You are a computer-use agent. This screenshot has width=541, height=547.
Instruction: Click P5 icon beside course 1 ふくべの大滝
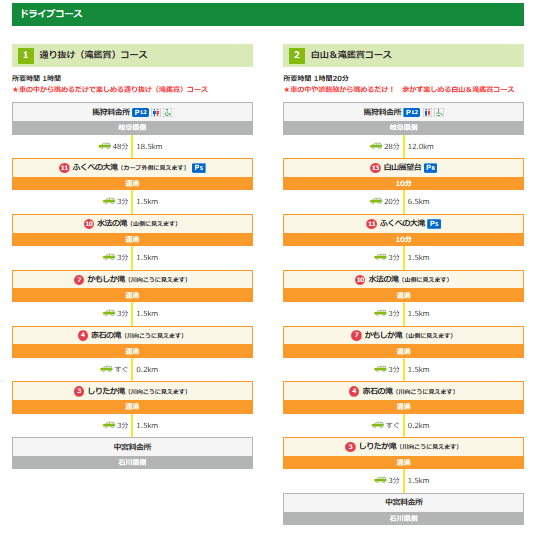pyautogui.click(x=199, y=168)
